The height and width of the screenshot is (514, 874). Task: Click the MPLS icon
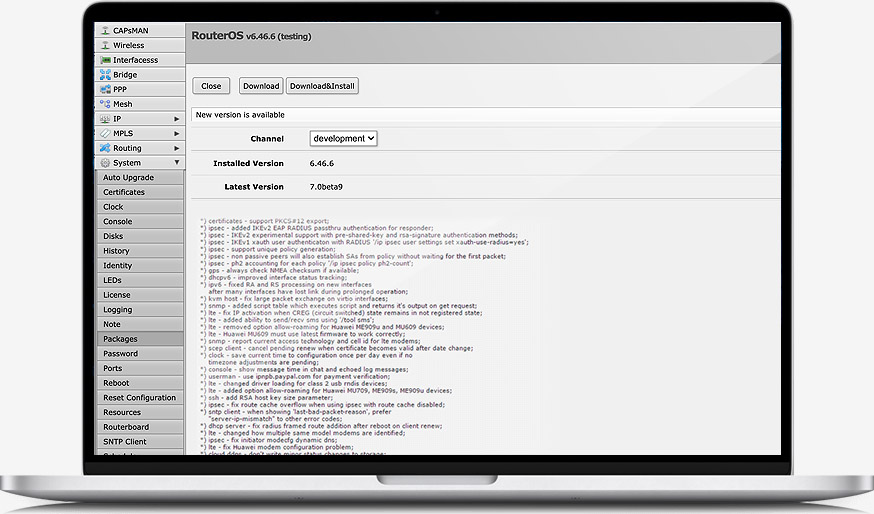tap(105, 133)
